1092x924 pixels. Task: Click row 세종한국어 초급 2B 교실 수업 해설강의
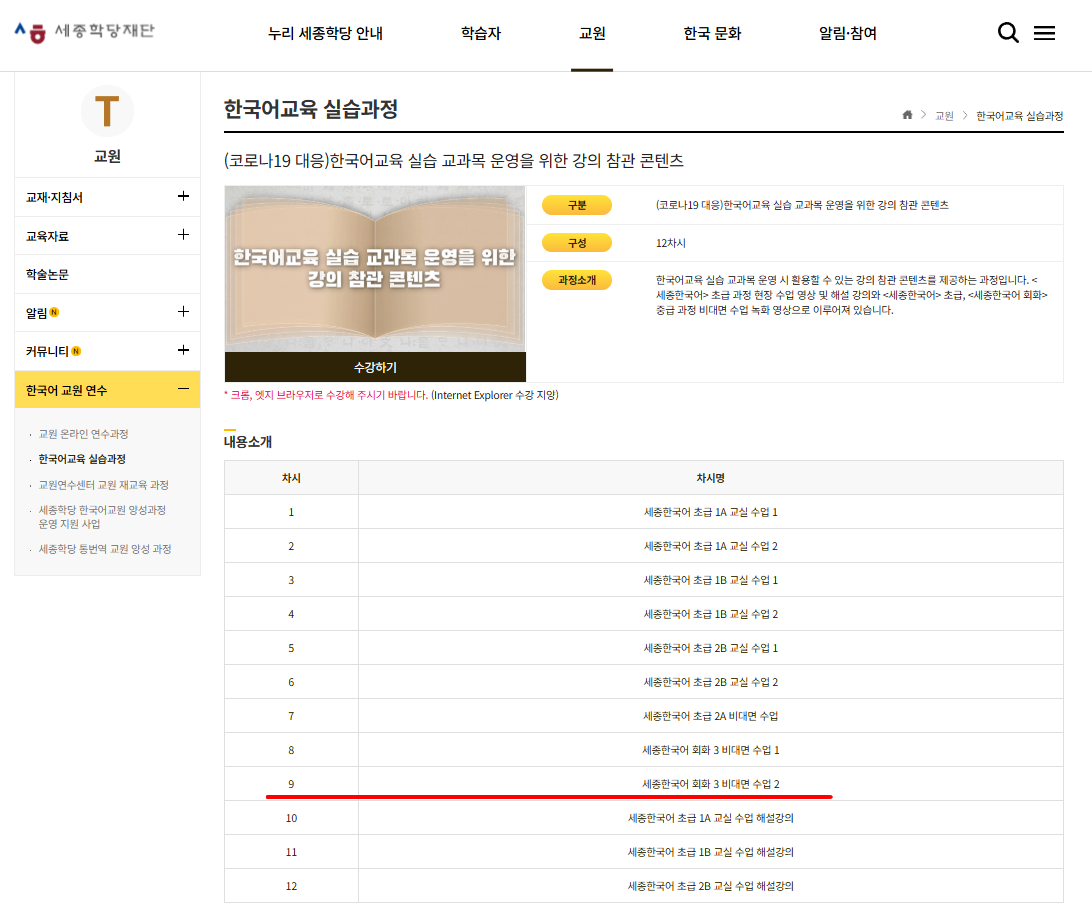tap(644, 886)
